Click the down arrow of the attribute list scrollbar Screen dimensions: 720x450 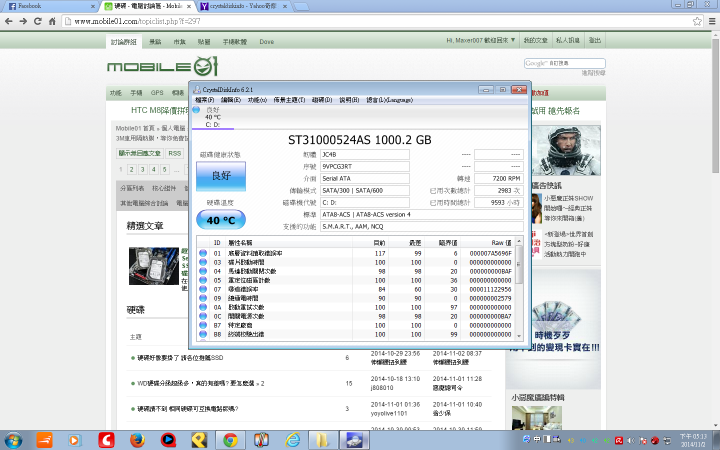[519, 336]
